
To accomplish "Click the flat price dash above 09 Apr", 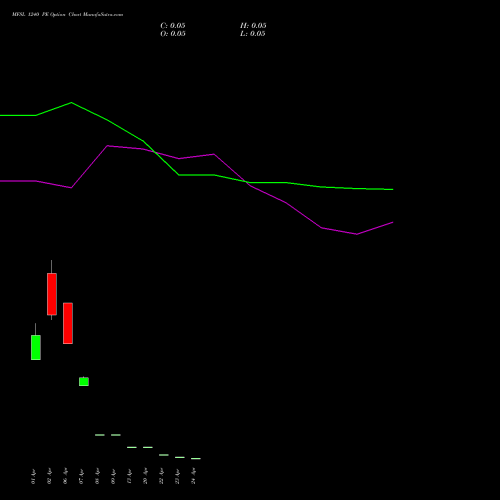I will 116,435.
